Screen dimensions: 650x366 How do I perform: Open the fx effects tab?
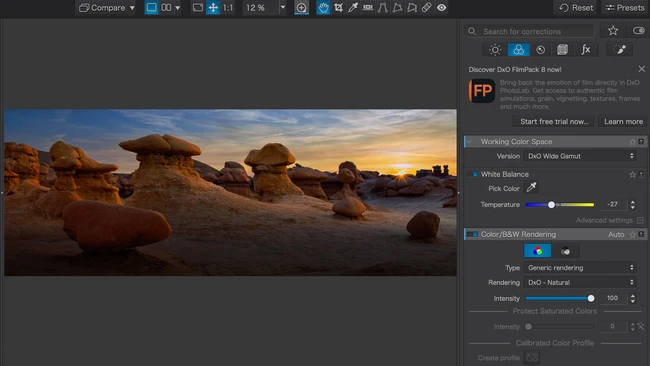click(x=585, y=50)
